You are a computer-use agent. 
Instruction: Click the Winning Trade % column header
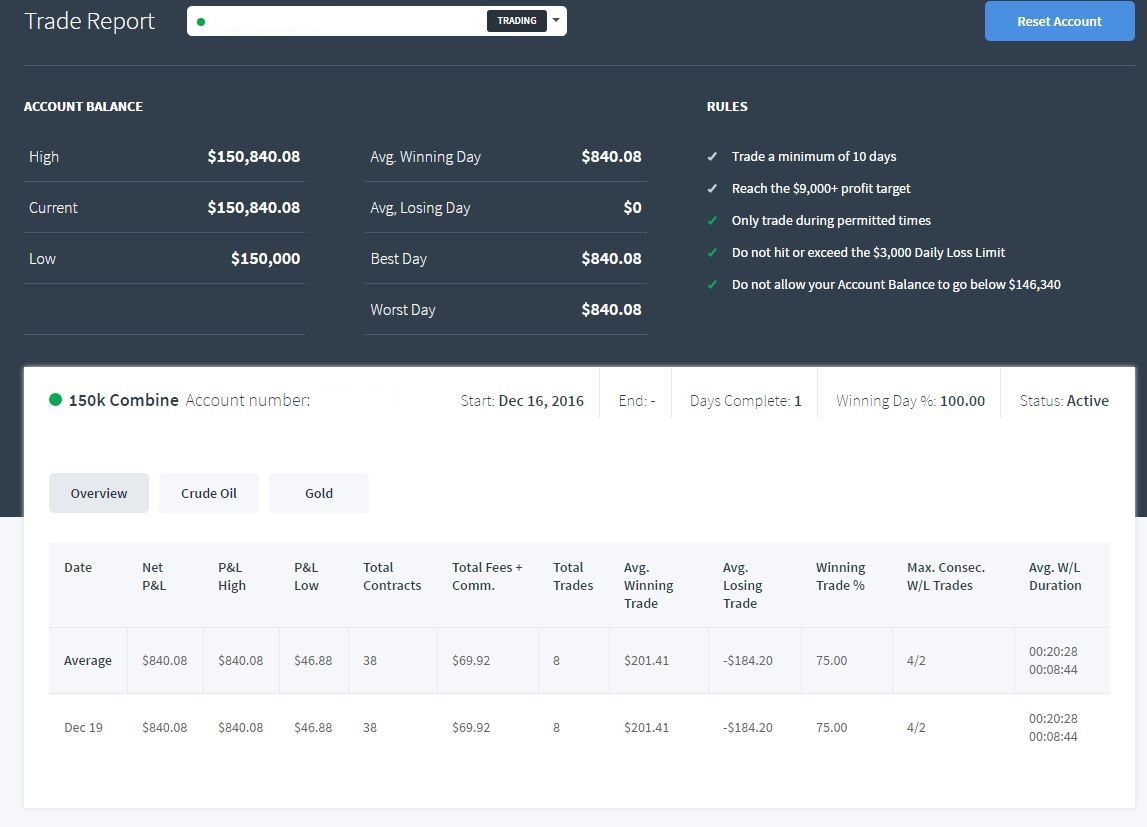(840, 576)
